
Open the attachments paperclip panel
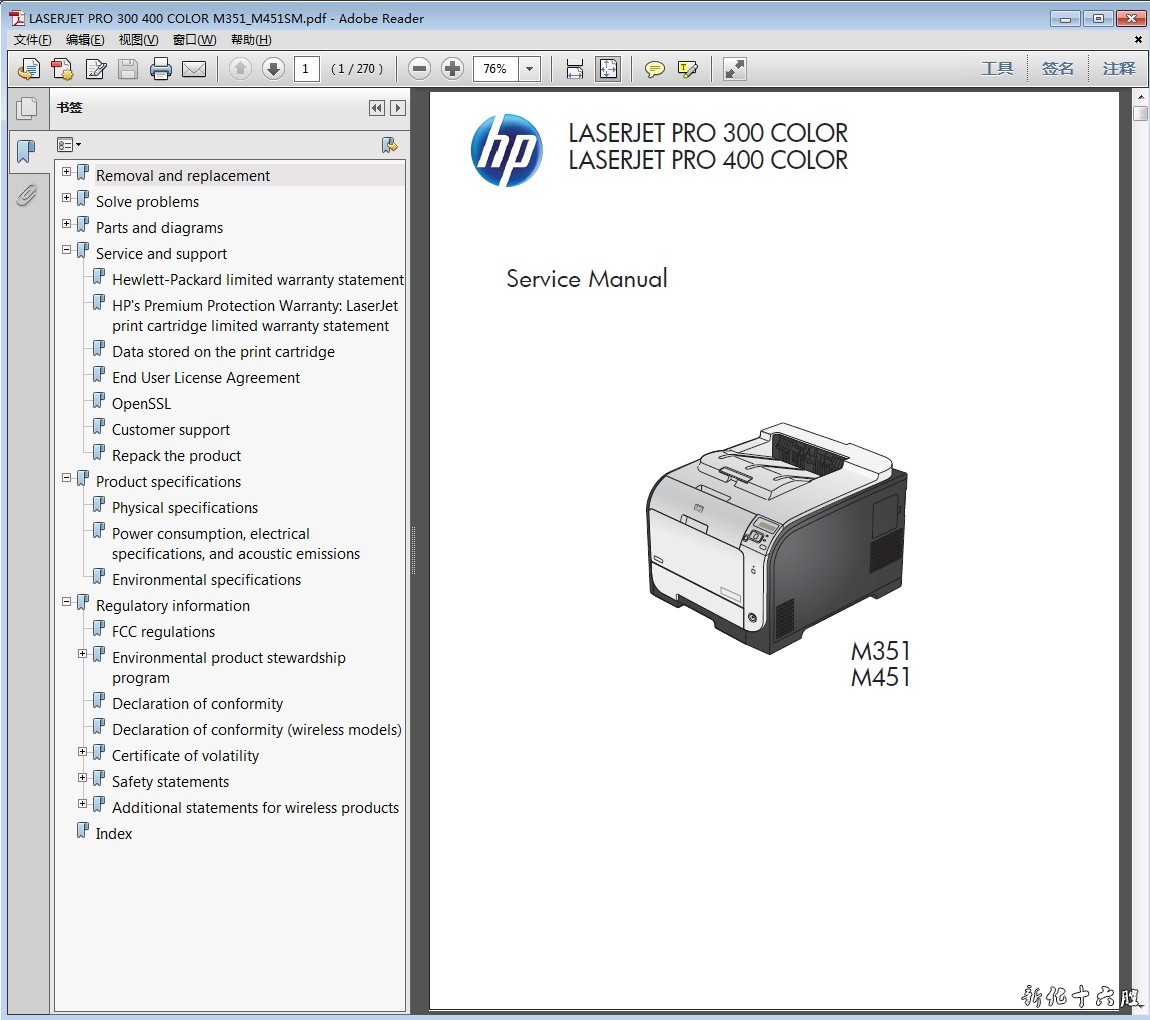tap(27, 195)
